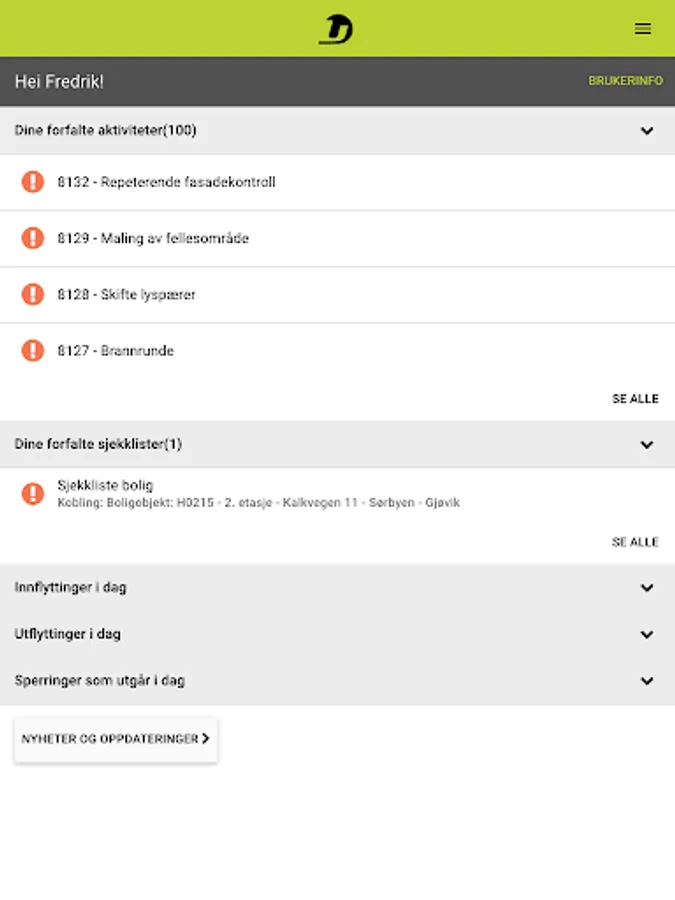Open Nyheter og oppdateringer
This screenshot has width=675, height=900.
[110, 739]
